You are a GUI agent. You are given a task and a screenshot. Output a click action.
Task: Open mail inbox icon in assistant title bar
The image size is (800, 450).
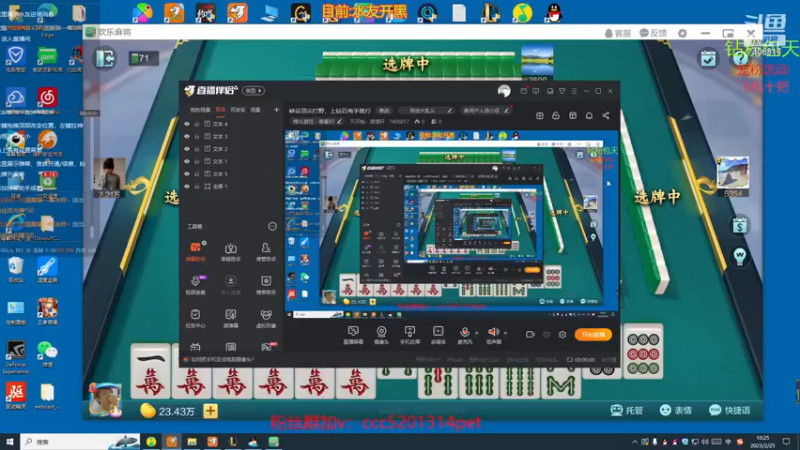(523, 91)
